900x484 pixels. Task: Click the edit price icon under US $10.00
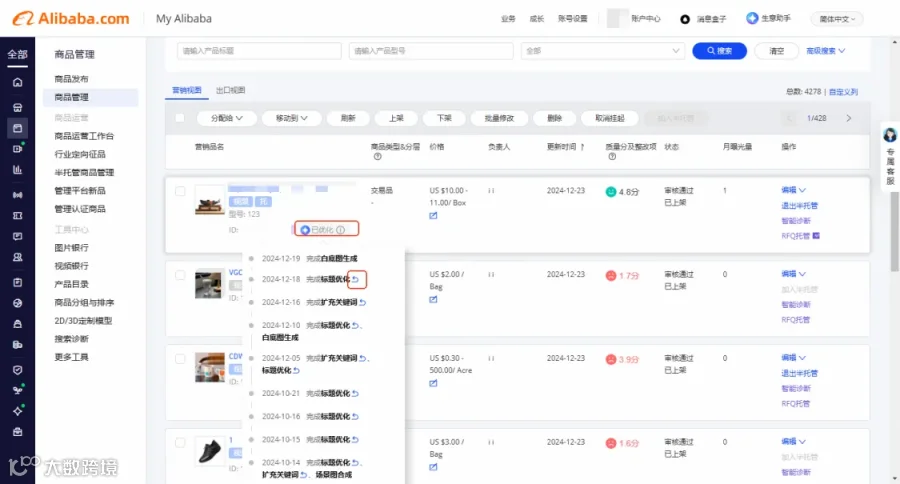click(433, 215)
